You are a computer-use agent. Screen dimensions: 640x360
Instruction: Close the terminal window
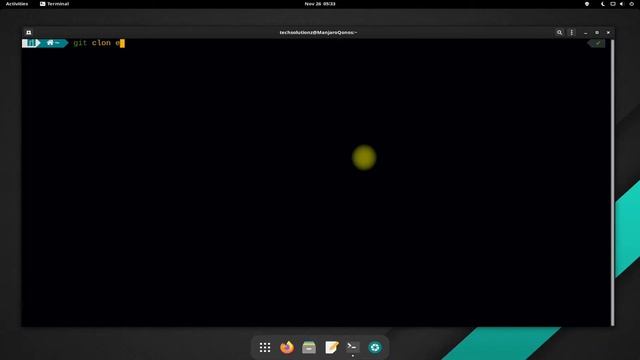608,33
